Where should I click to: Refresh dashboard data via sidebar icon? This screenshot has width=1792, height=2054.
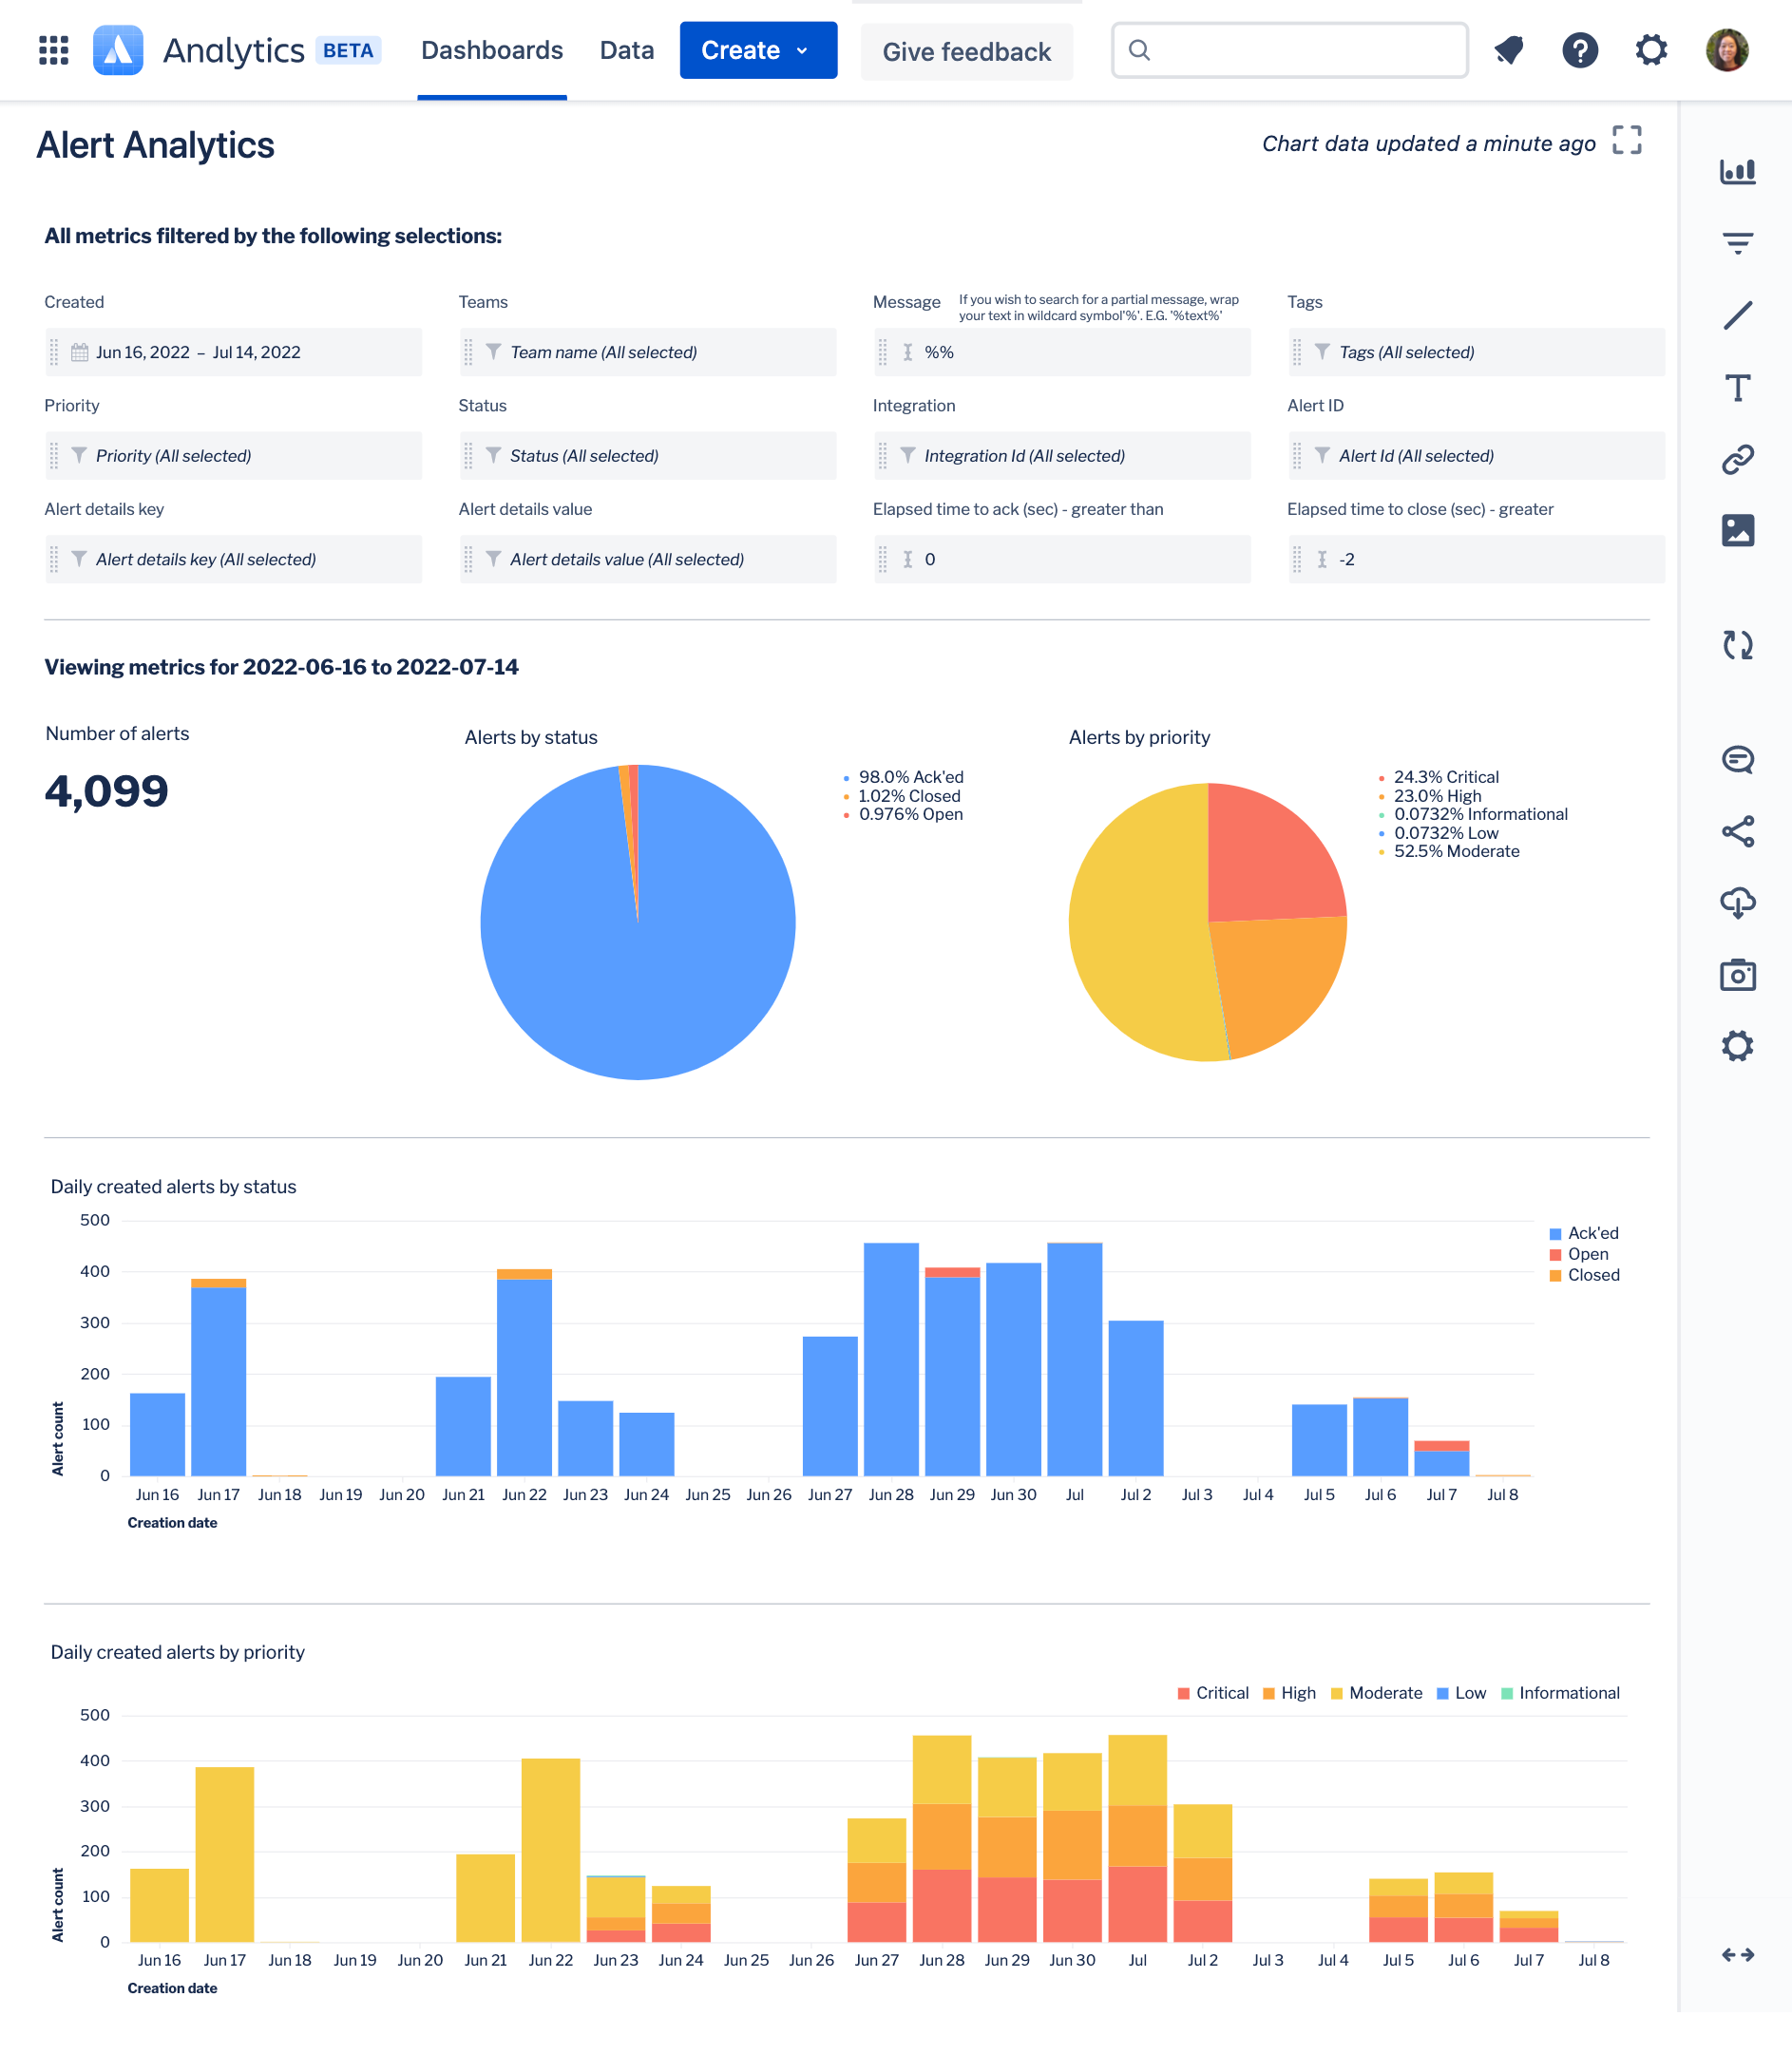pos(1738,645)
